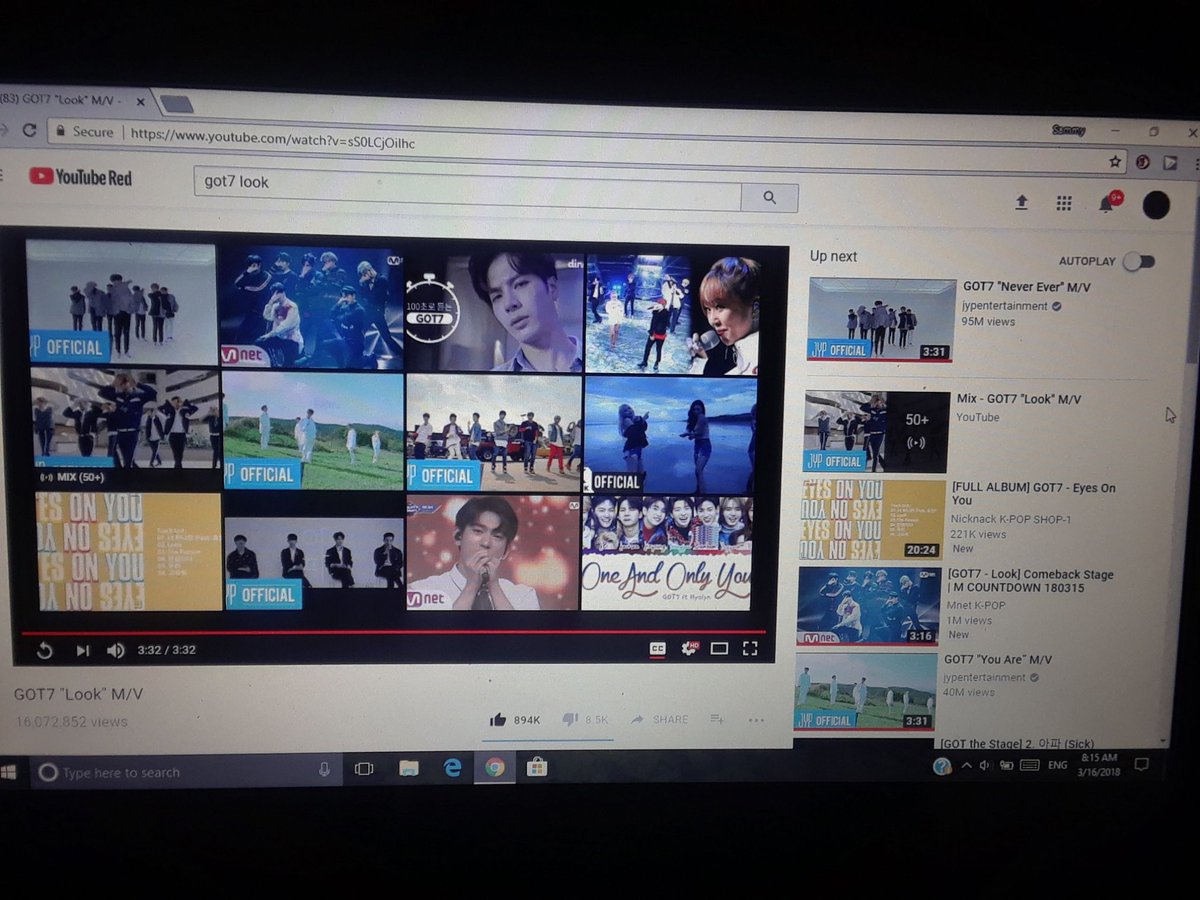Show hidden tray icons chevron
Image resolution: width=1200 pixels, height=900 pixels.
click(966, 765)
